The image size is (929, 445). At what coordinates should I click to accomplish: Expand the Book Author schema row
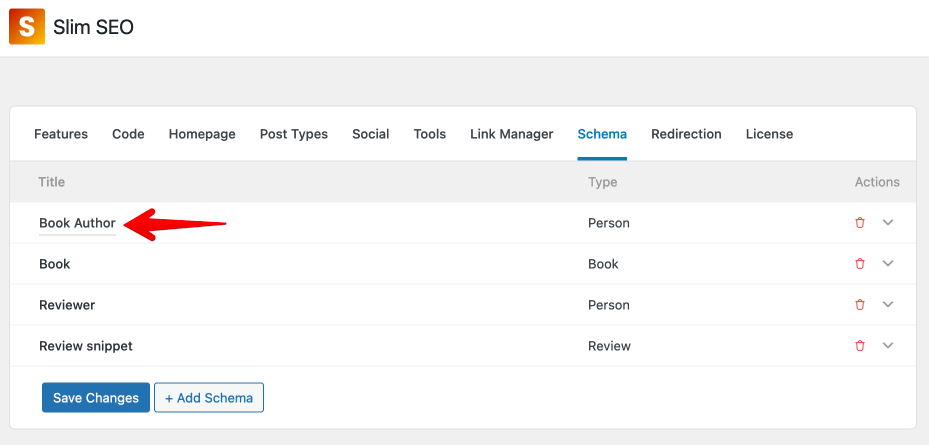tap(888, 223)
